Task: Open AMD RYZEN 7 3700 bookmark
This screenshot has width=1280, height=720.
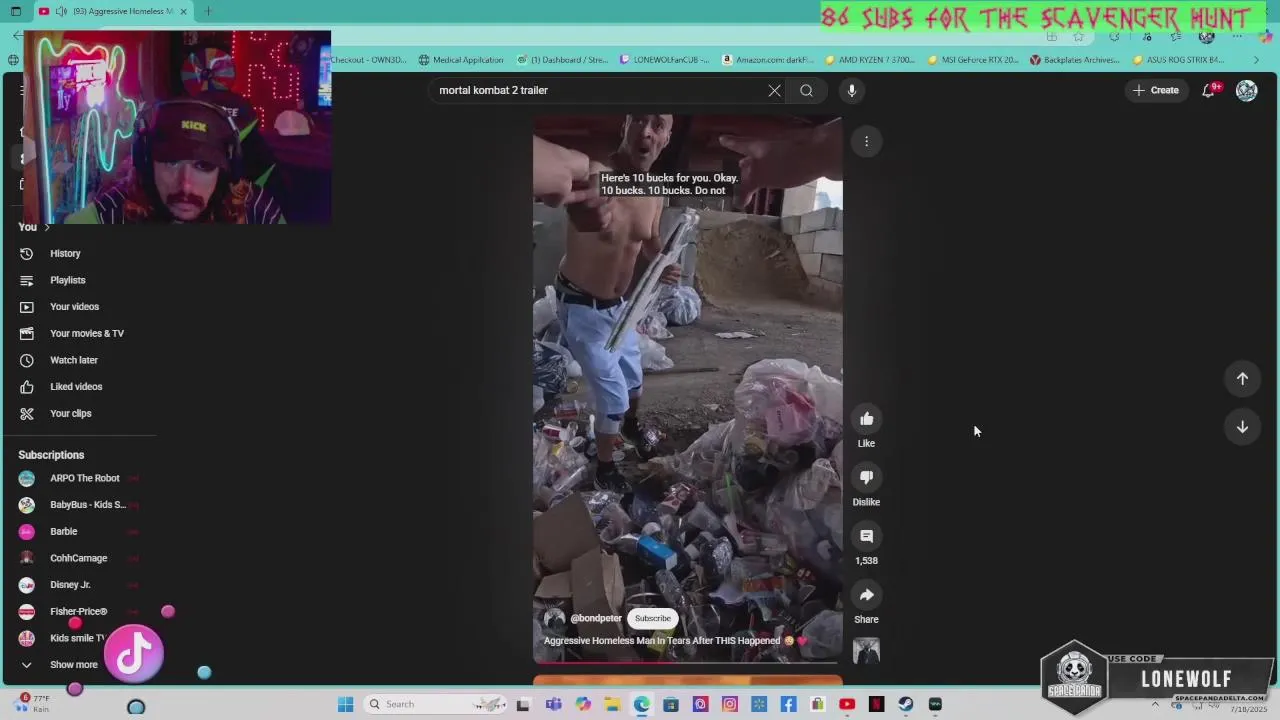Action: pyautogui.click(x=869, y=60)
